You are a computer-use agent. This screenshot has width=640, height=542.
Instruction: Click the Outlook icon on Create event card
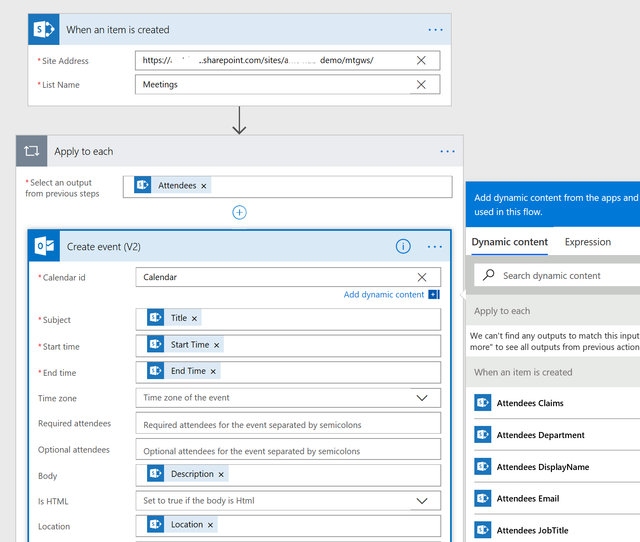tap(44, 246)
